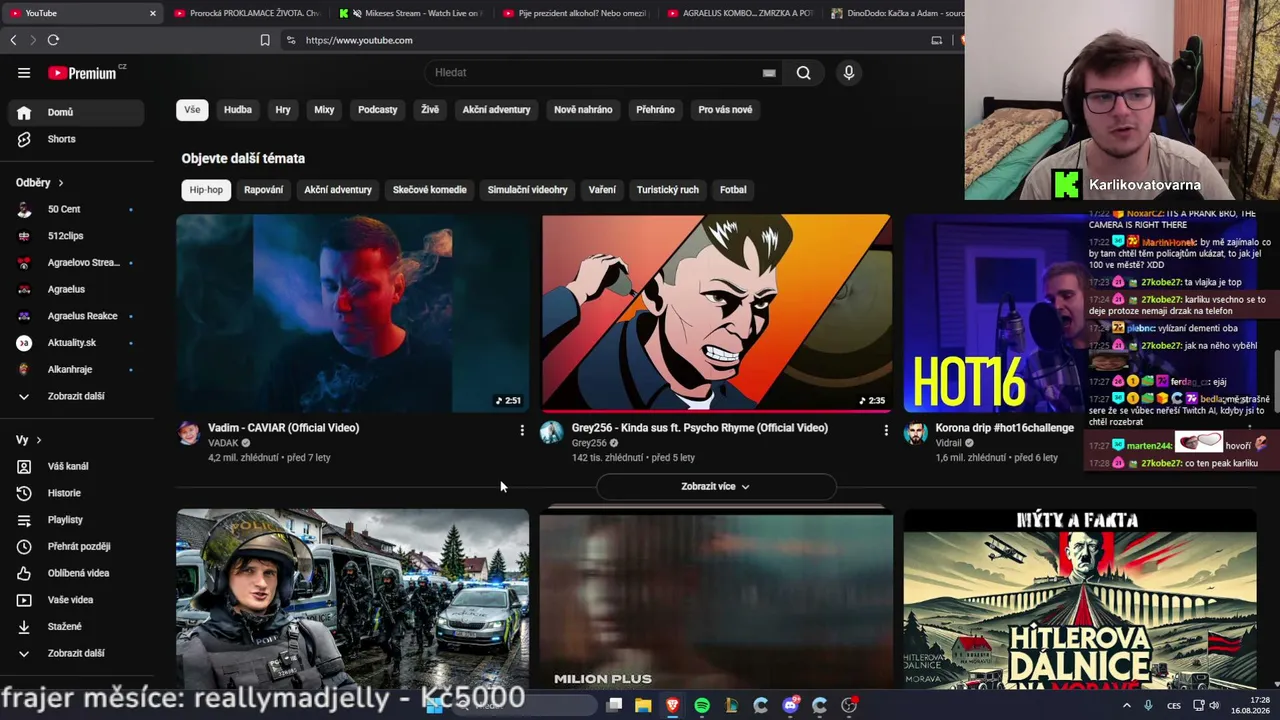Screen dimensions: 1280x720
Task: Open Alkanhraje subscription channel
Action: 76,369
